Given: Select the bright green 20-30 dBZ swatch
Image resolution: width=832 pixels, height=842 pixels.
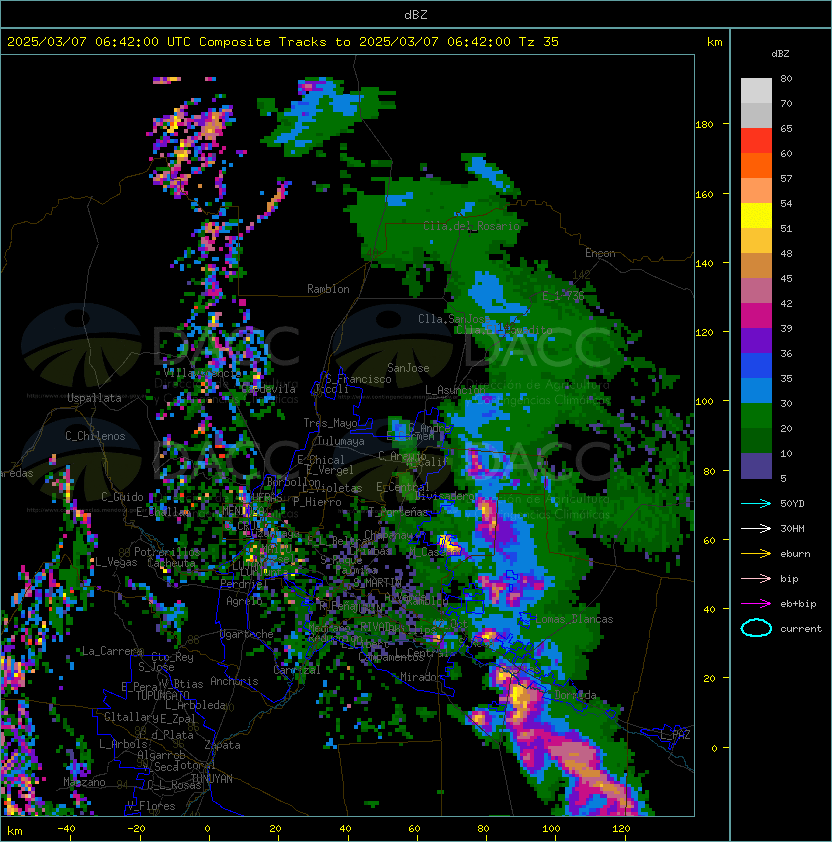Looking at the screenshot, I should 756,416.
